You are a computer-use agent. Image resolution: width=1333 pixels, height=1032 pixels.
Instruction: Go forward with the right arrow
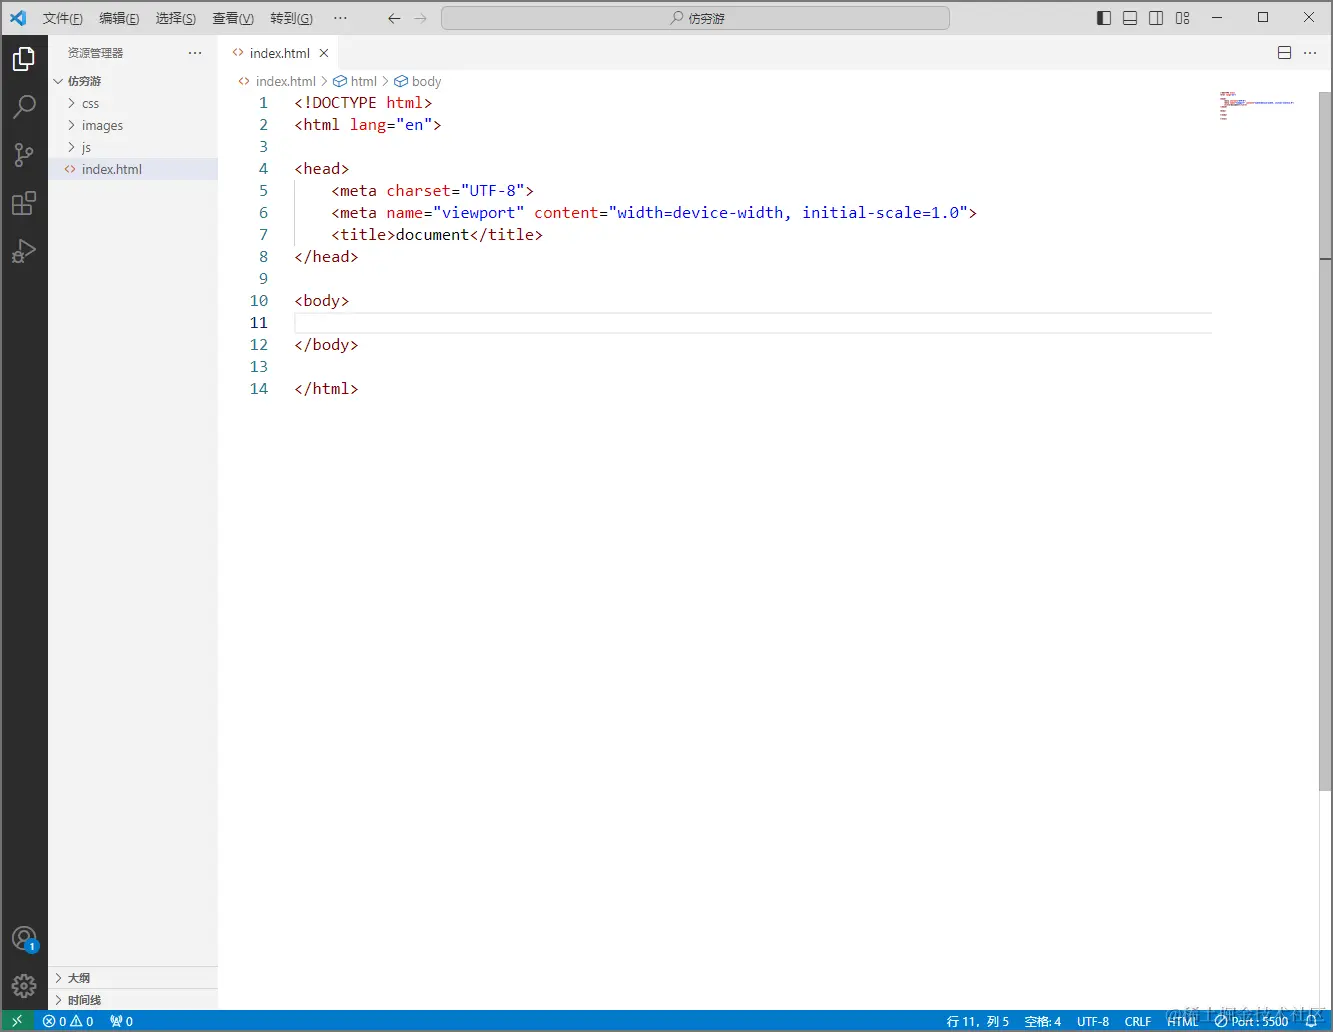[420, 18]
